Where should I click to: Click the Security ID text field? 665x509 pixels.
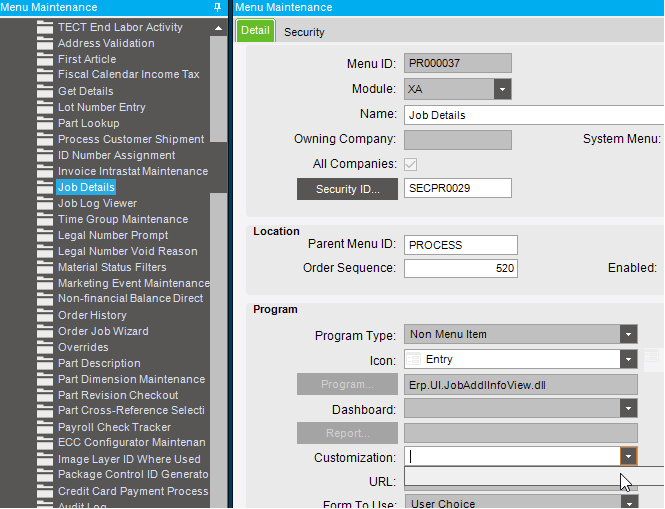click(458, 188)
